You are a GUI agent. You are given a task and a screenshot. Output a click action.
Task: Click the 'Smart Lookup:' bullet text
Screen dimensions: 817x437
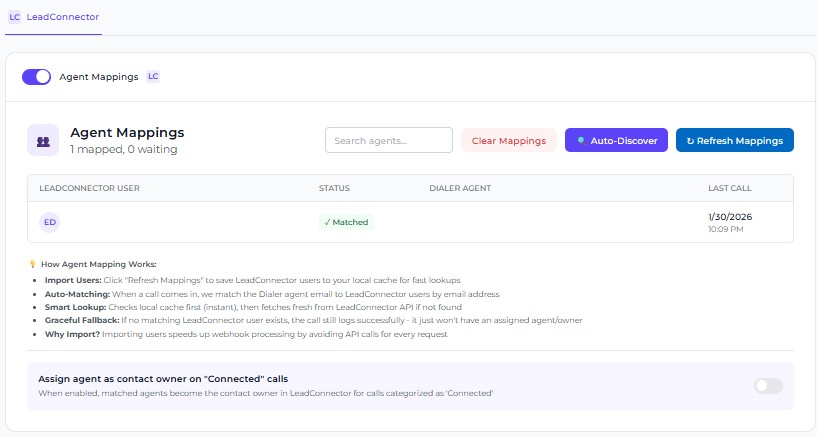click(x=76, y=307)
